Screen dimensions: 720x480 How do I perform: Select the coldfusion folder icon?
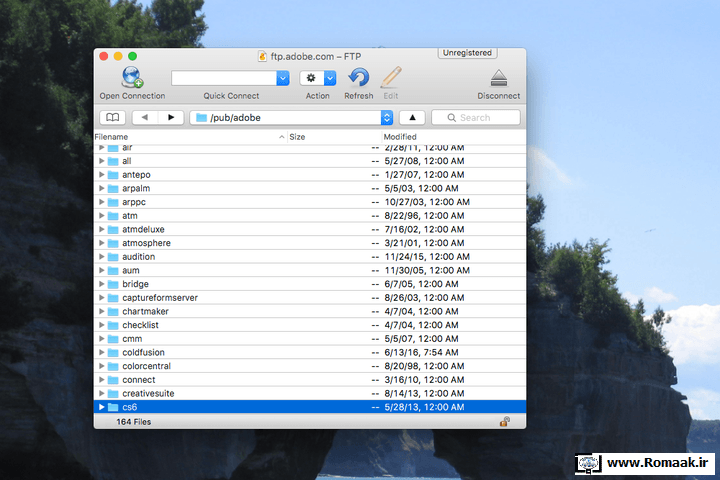[x=113, y=352]
